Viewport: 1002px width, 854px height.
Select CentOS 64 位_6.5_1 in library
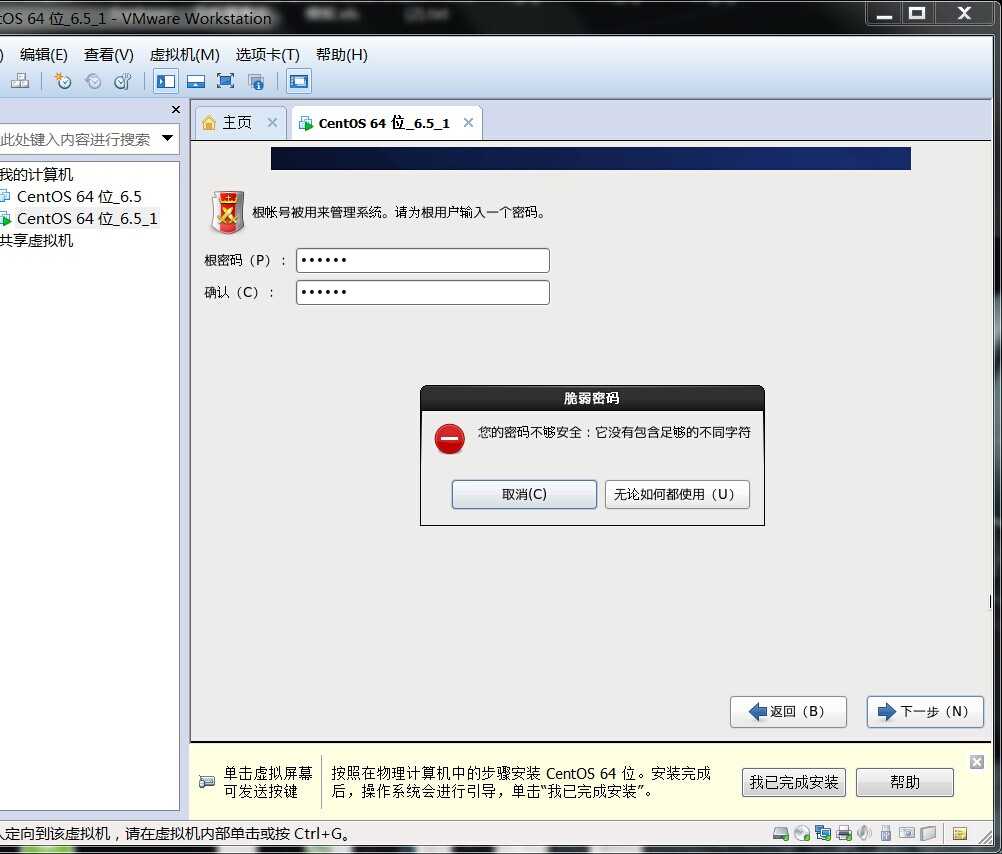point(86,219)
